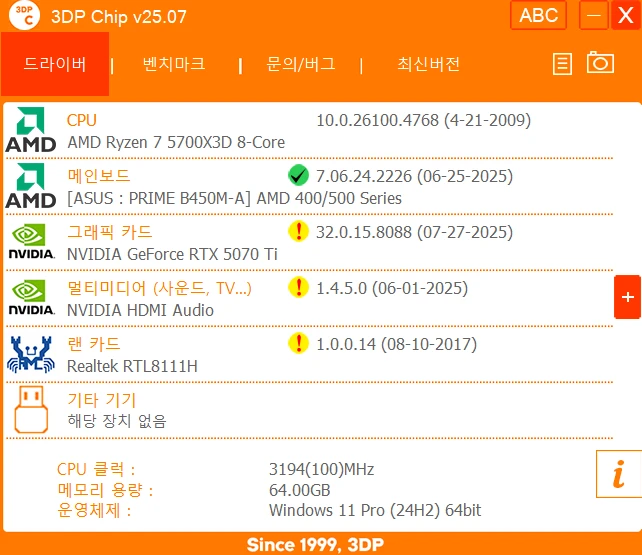Click '해당 장치 없음' text

click(117, 421)
